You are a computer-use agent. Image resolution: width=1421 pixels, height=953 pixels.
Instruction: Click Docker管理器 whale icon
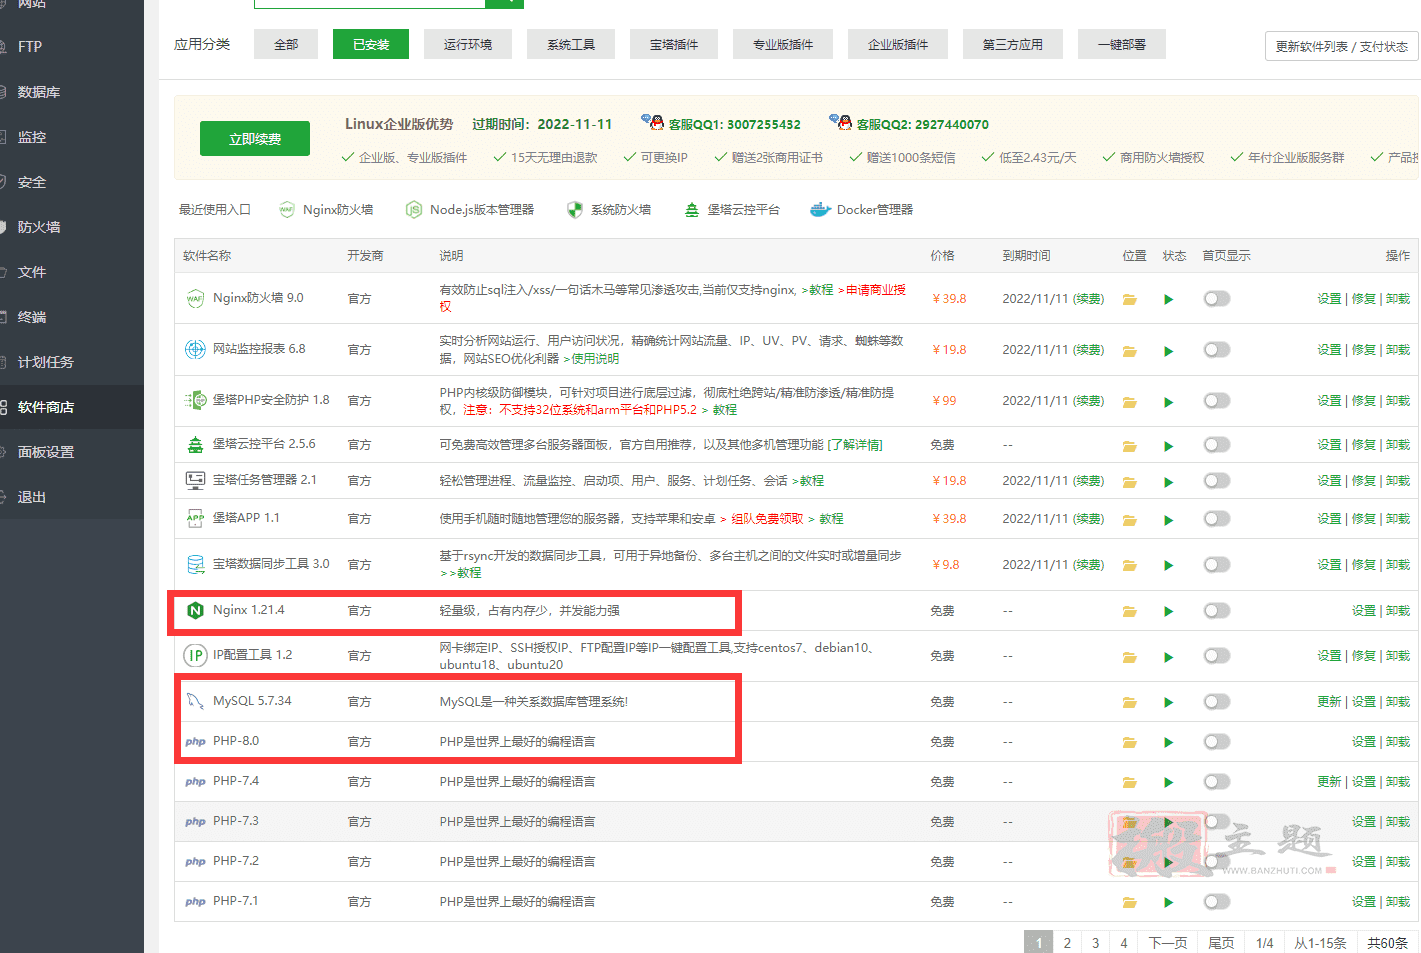(x=820, y=210)
